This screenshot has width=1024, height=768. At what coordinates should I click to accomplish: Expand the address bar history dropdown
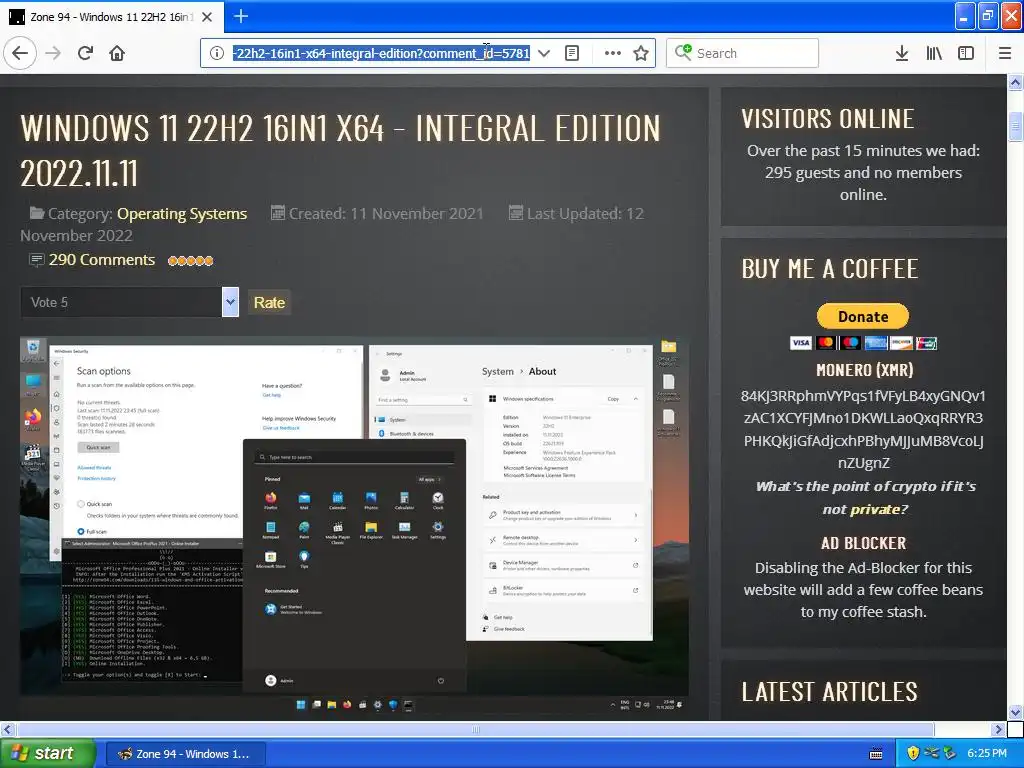pos(543,53)
